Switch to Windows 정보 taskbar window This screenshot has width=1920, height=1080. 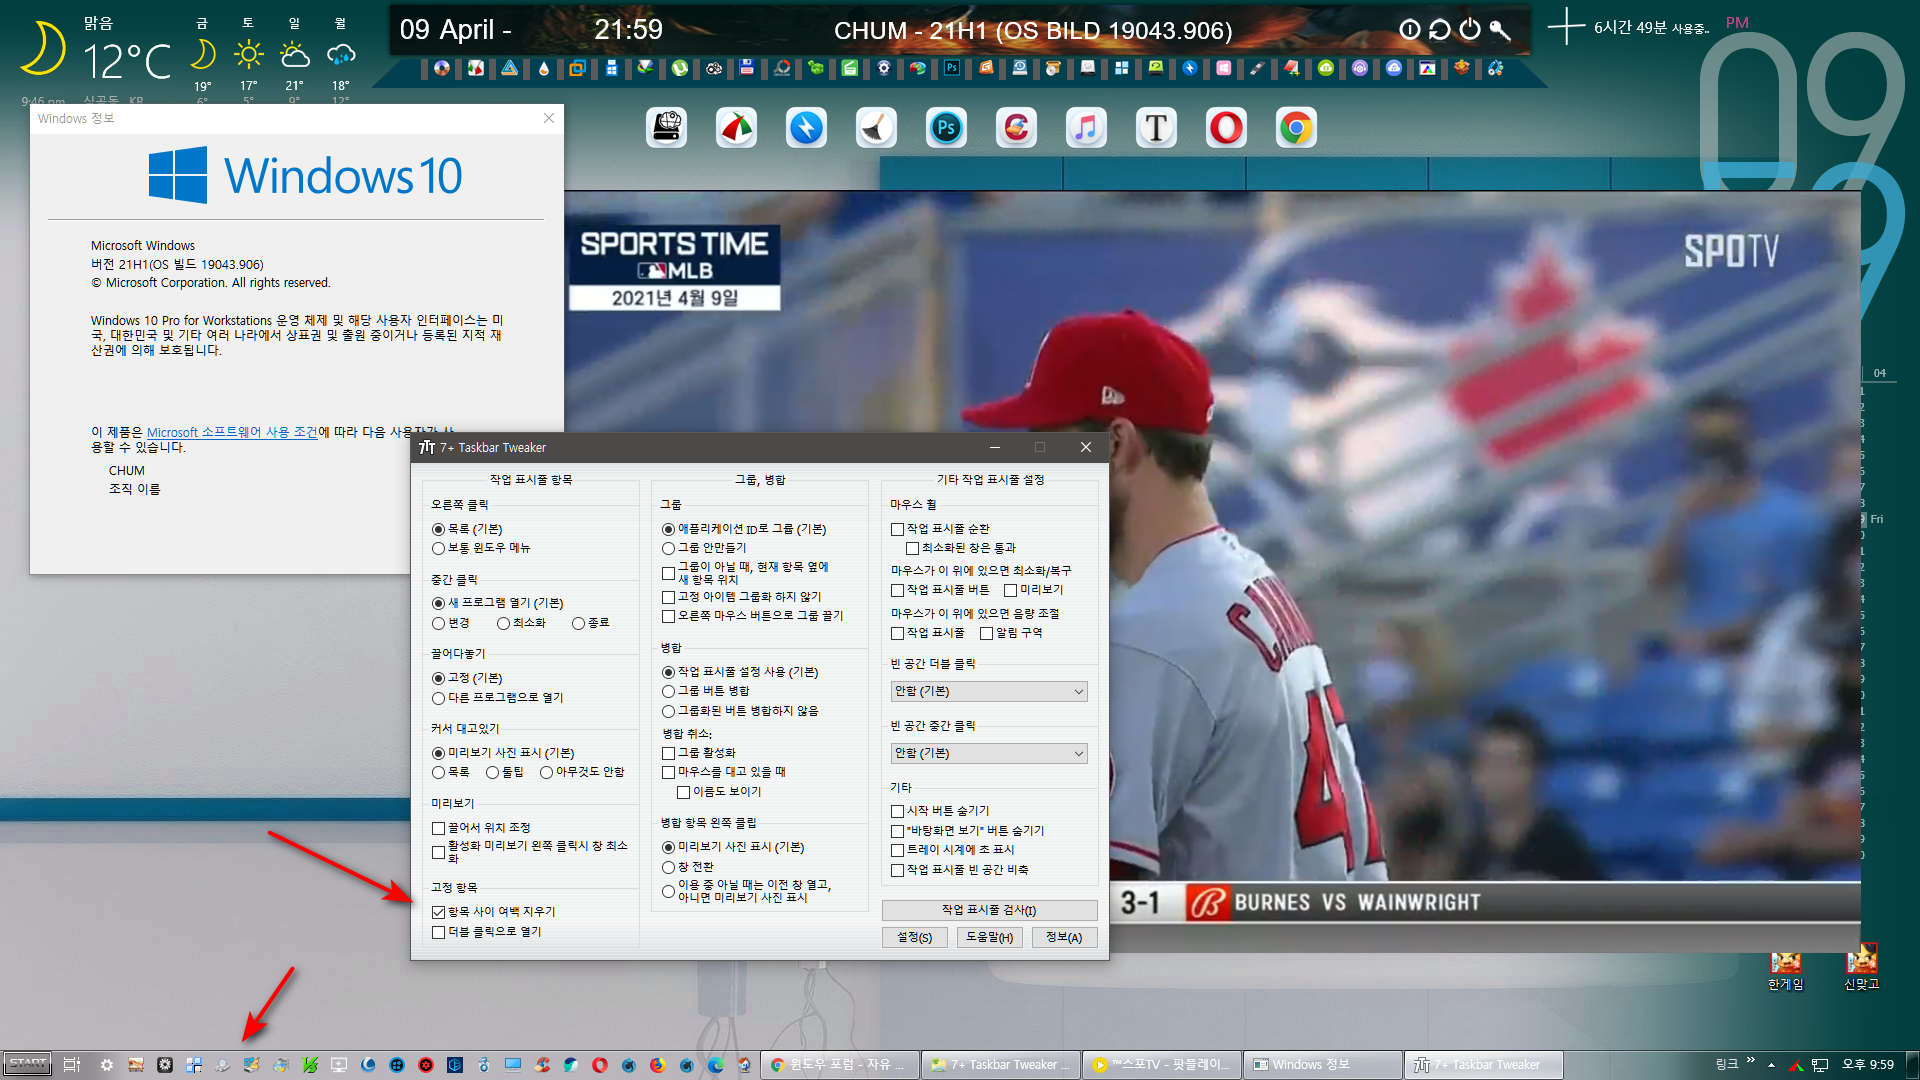[1323, 1065]
